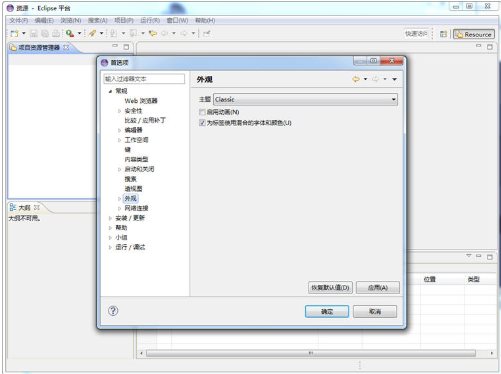Select 比较 / 应用补丁 in preferences tree

tap(145, 120)
